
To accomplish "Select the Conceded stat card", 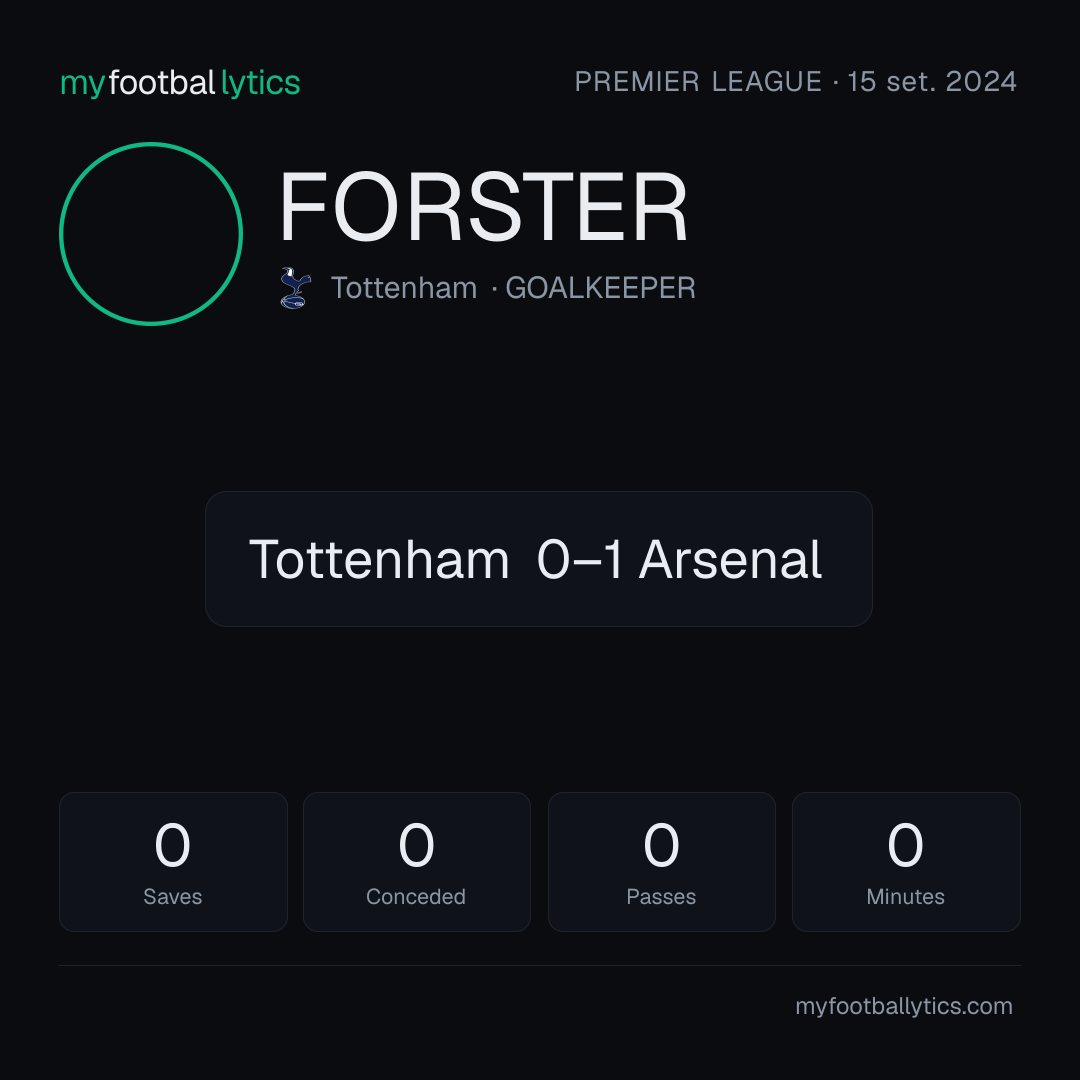I will point(417,862).
